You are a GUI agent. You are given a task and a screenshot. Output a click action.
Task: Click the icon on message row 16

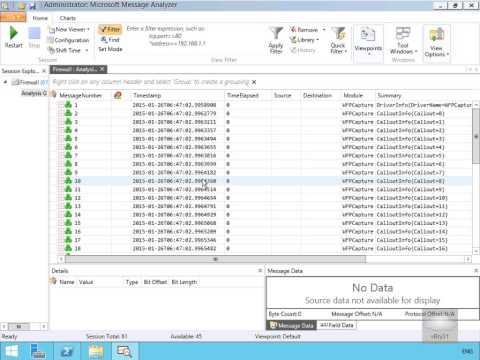[x=68, y=231]
